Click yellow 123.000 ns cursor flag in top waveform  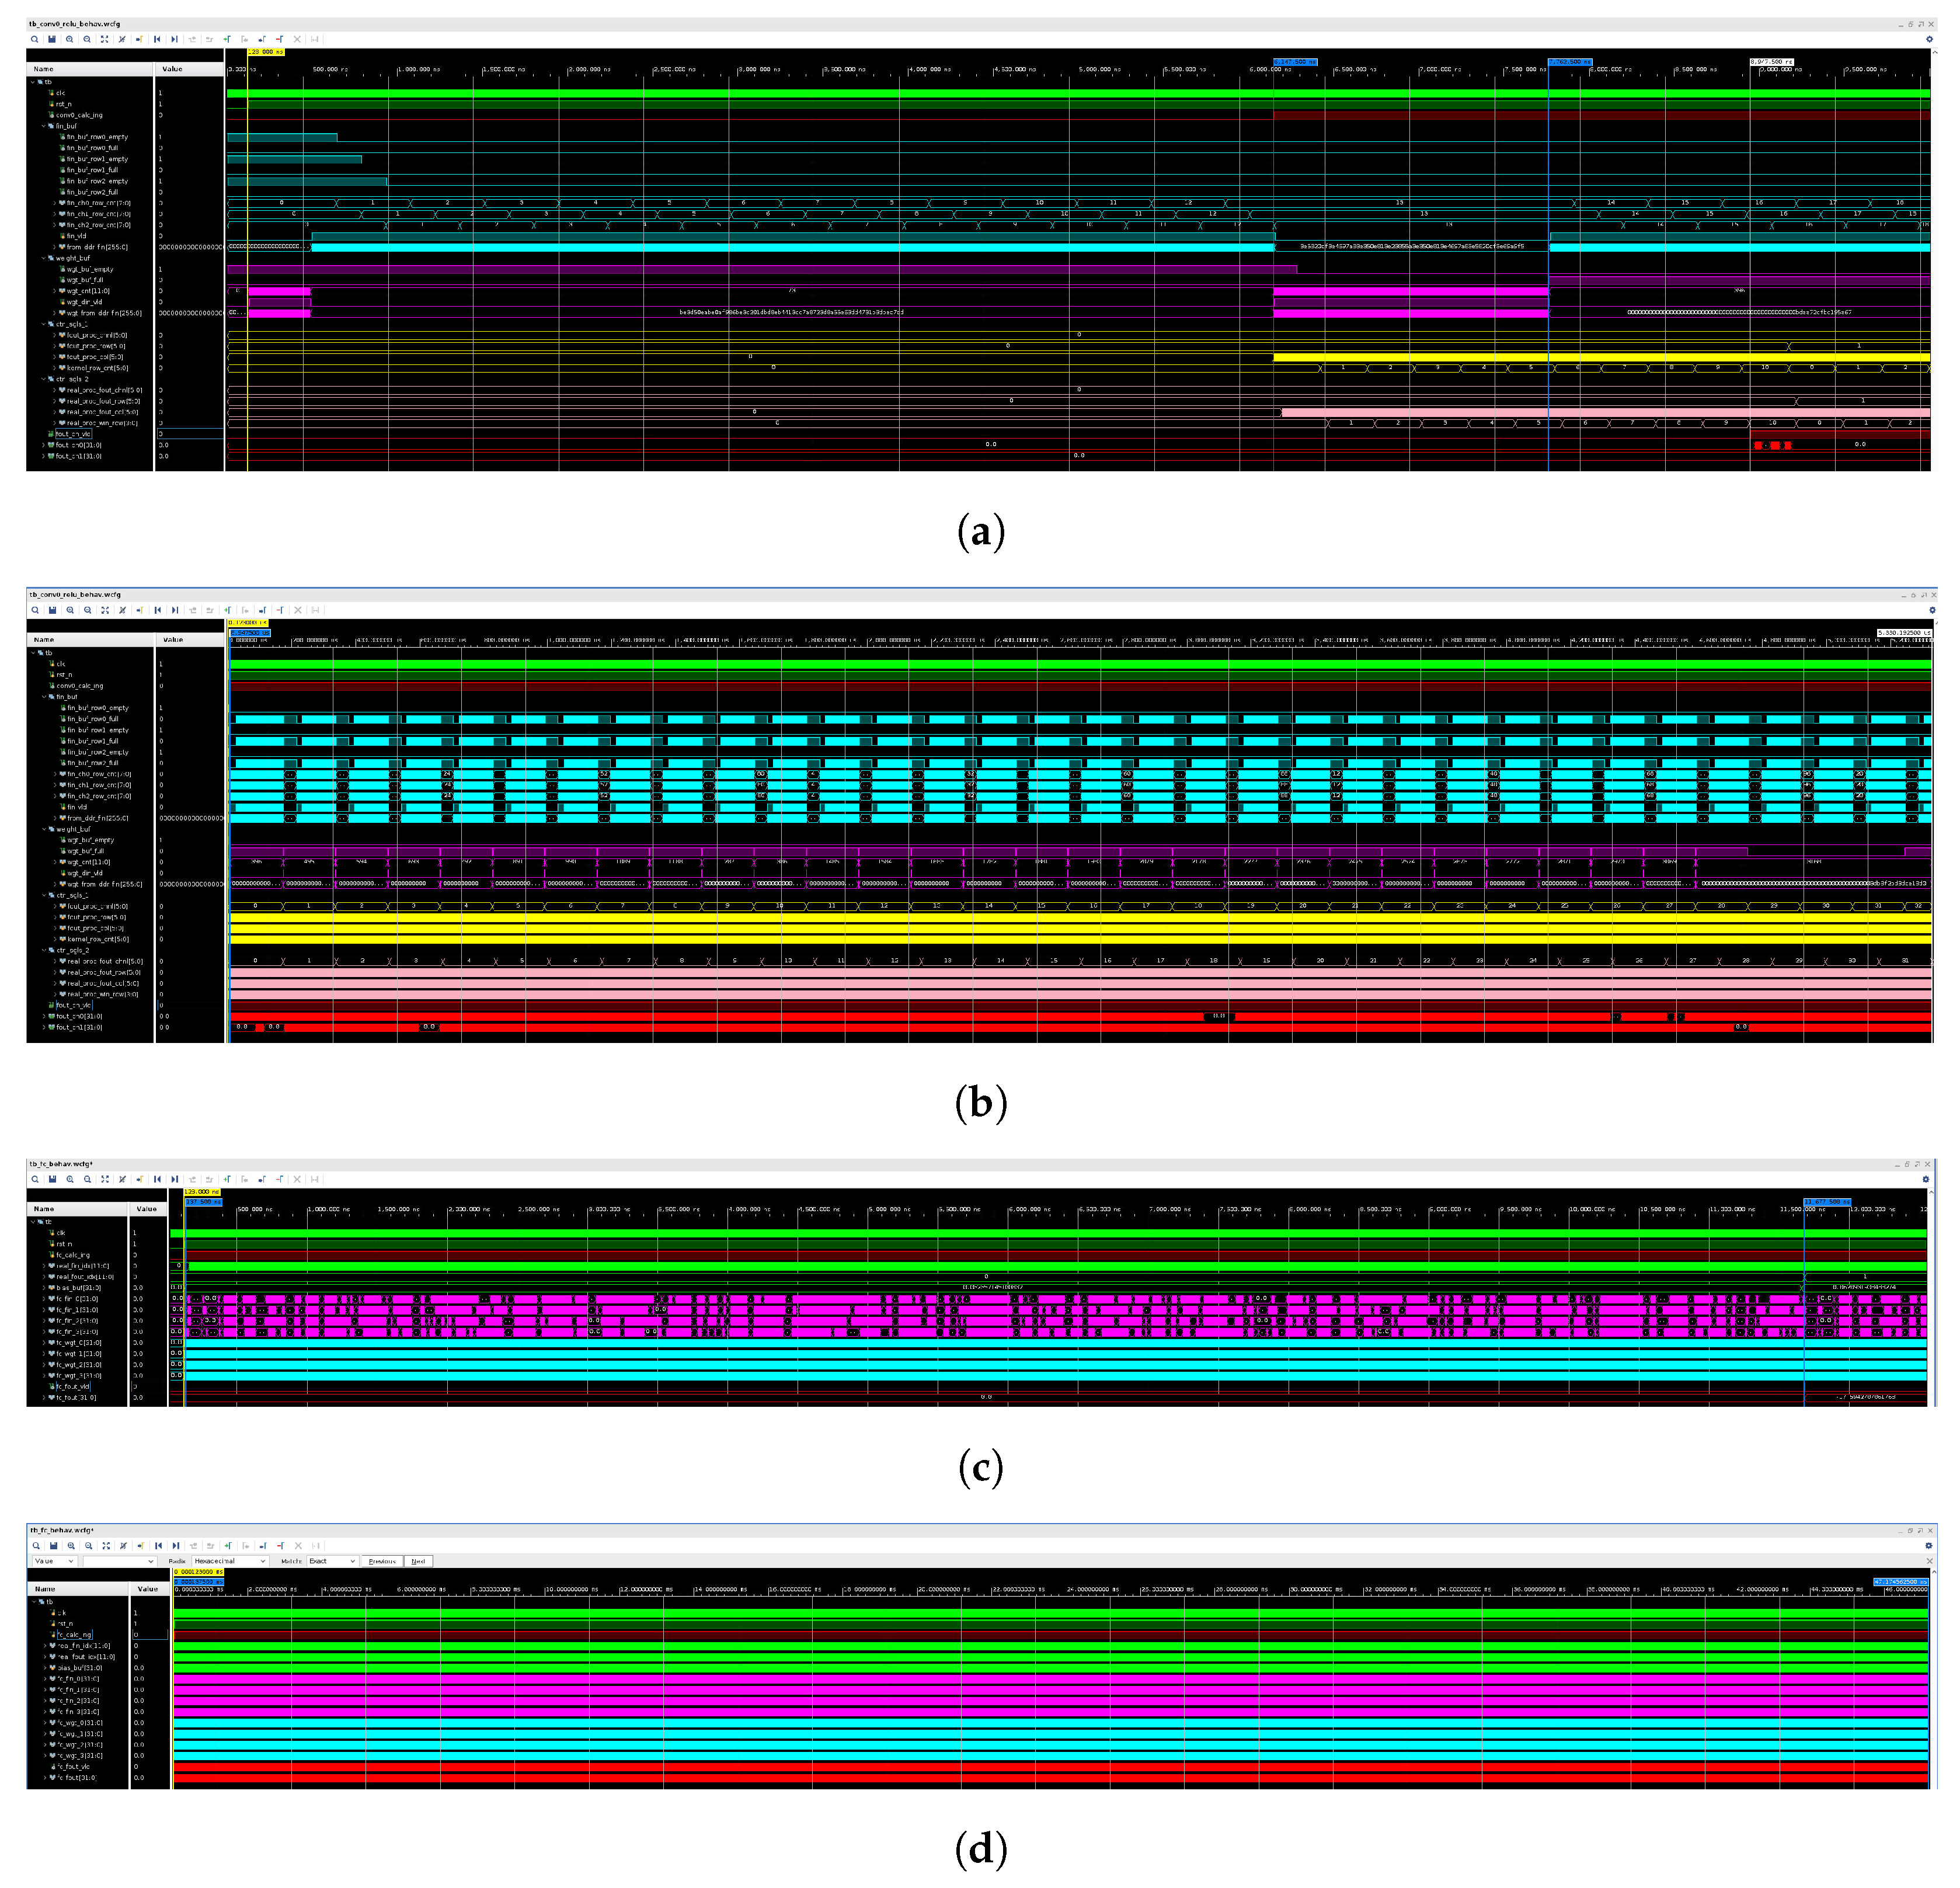click(x=265, y=51)
